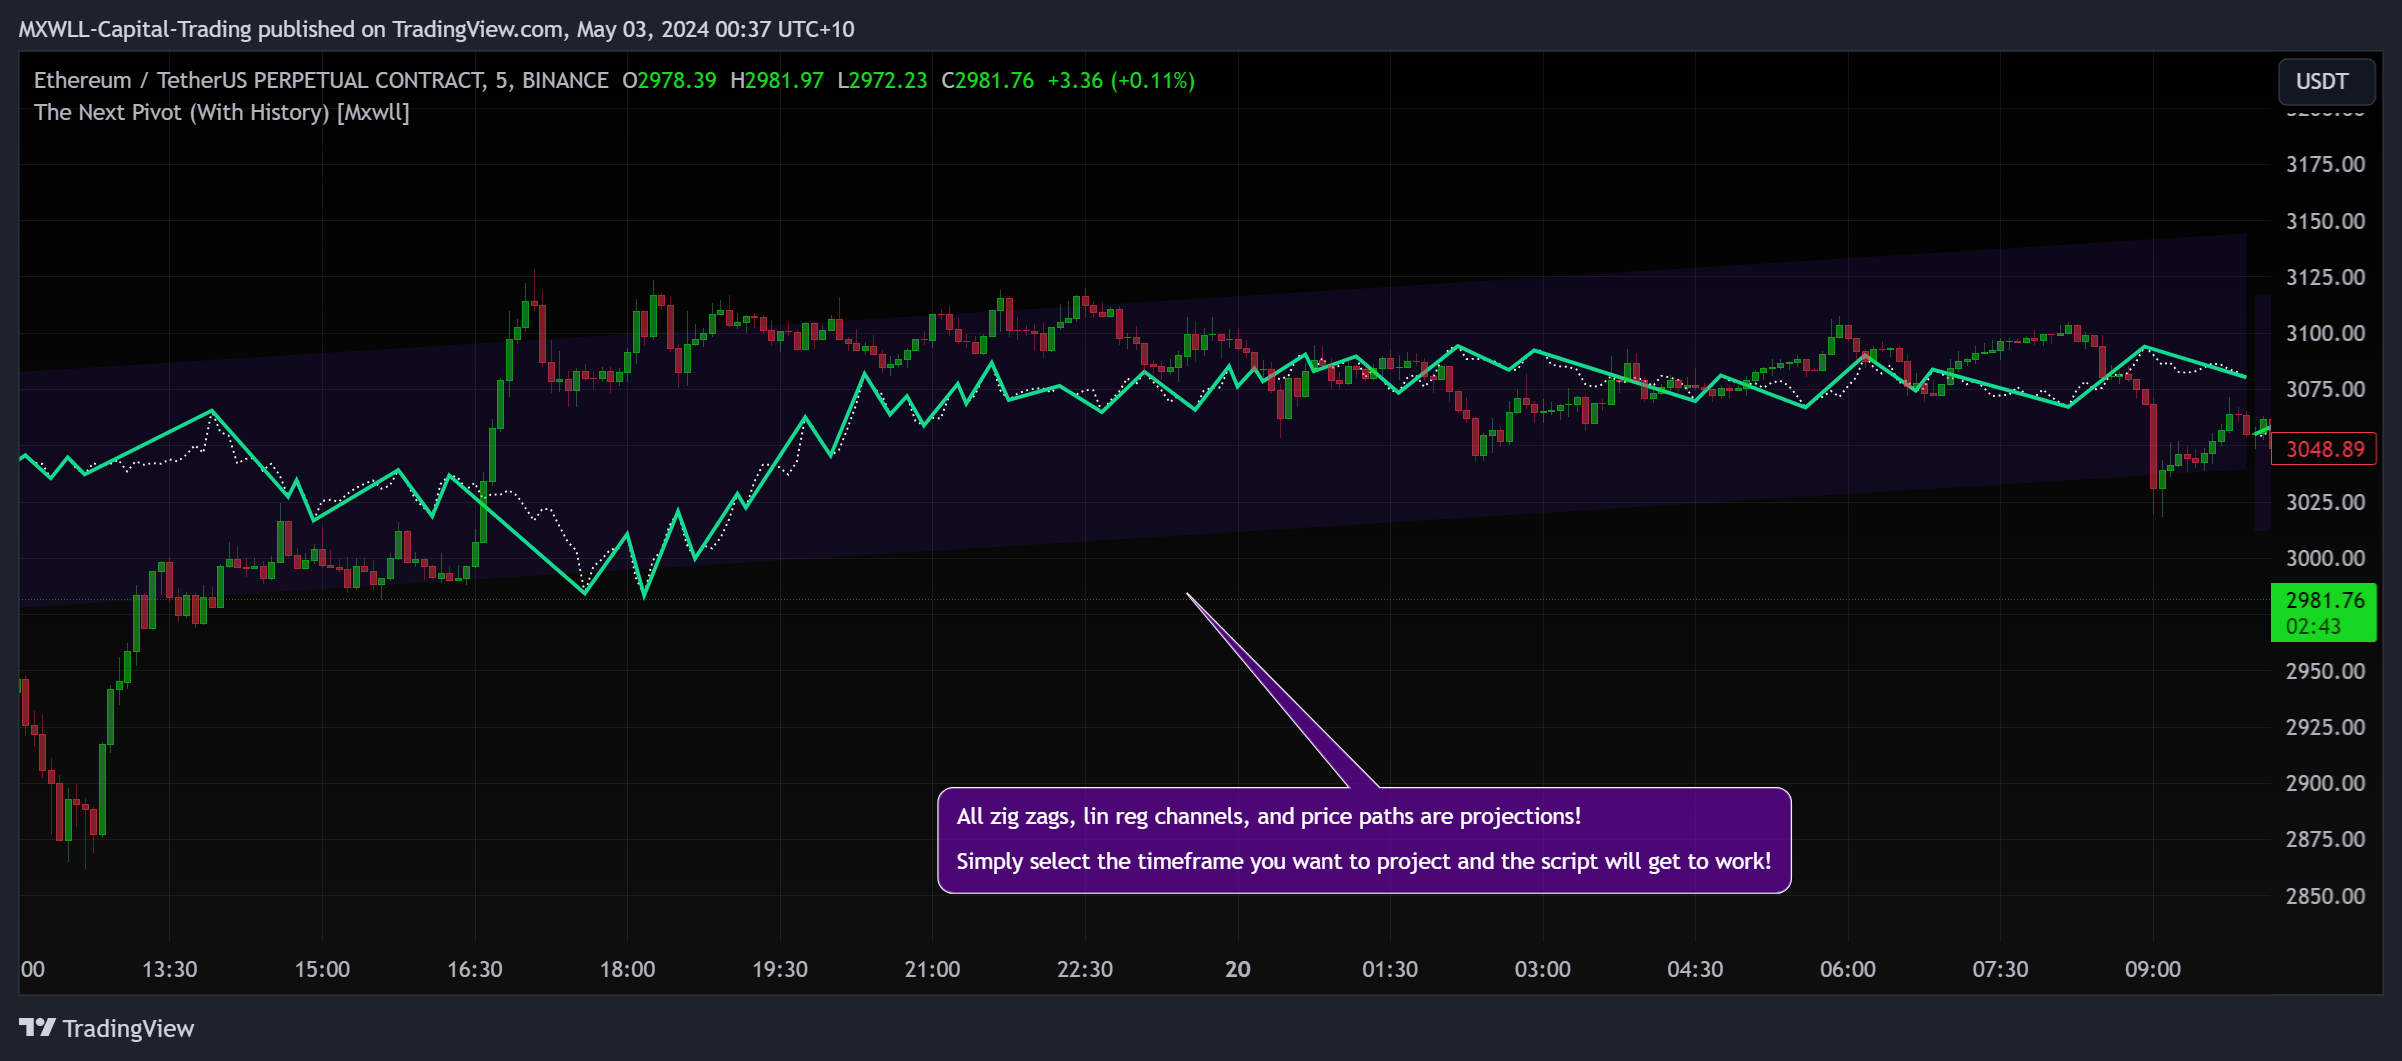Click the 2875.00 price axis label
Viewport: 2402px width, 1061px height.
pyautogui.click(x=2325, y=839)
